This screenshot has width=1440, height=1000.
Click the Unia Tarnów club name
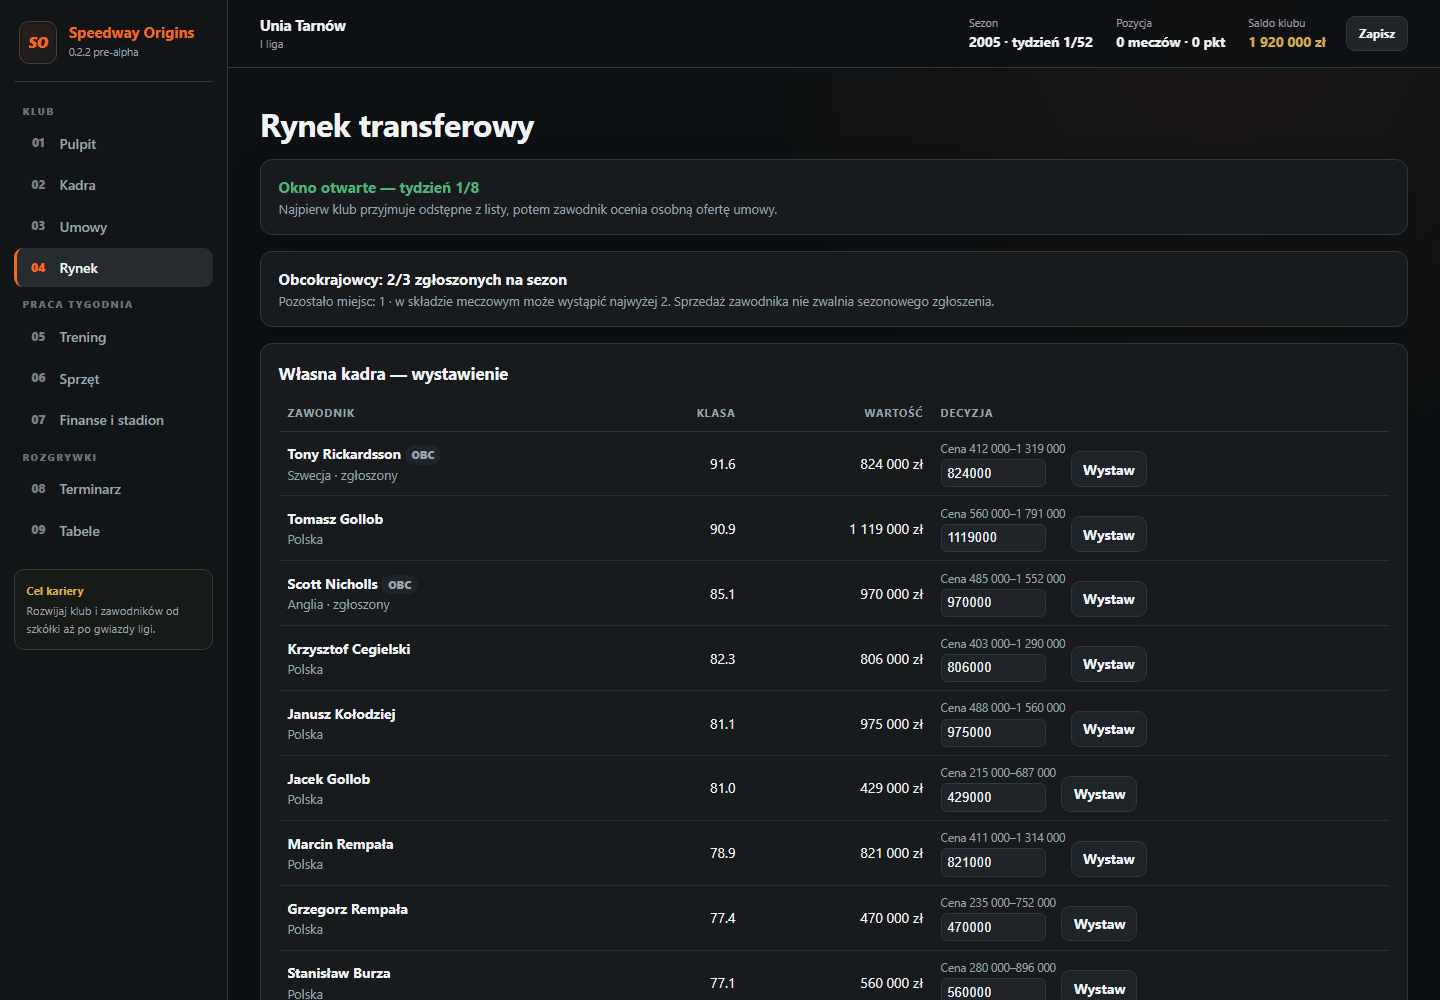(x=303, y=26)
